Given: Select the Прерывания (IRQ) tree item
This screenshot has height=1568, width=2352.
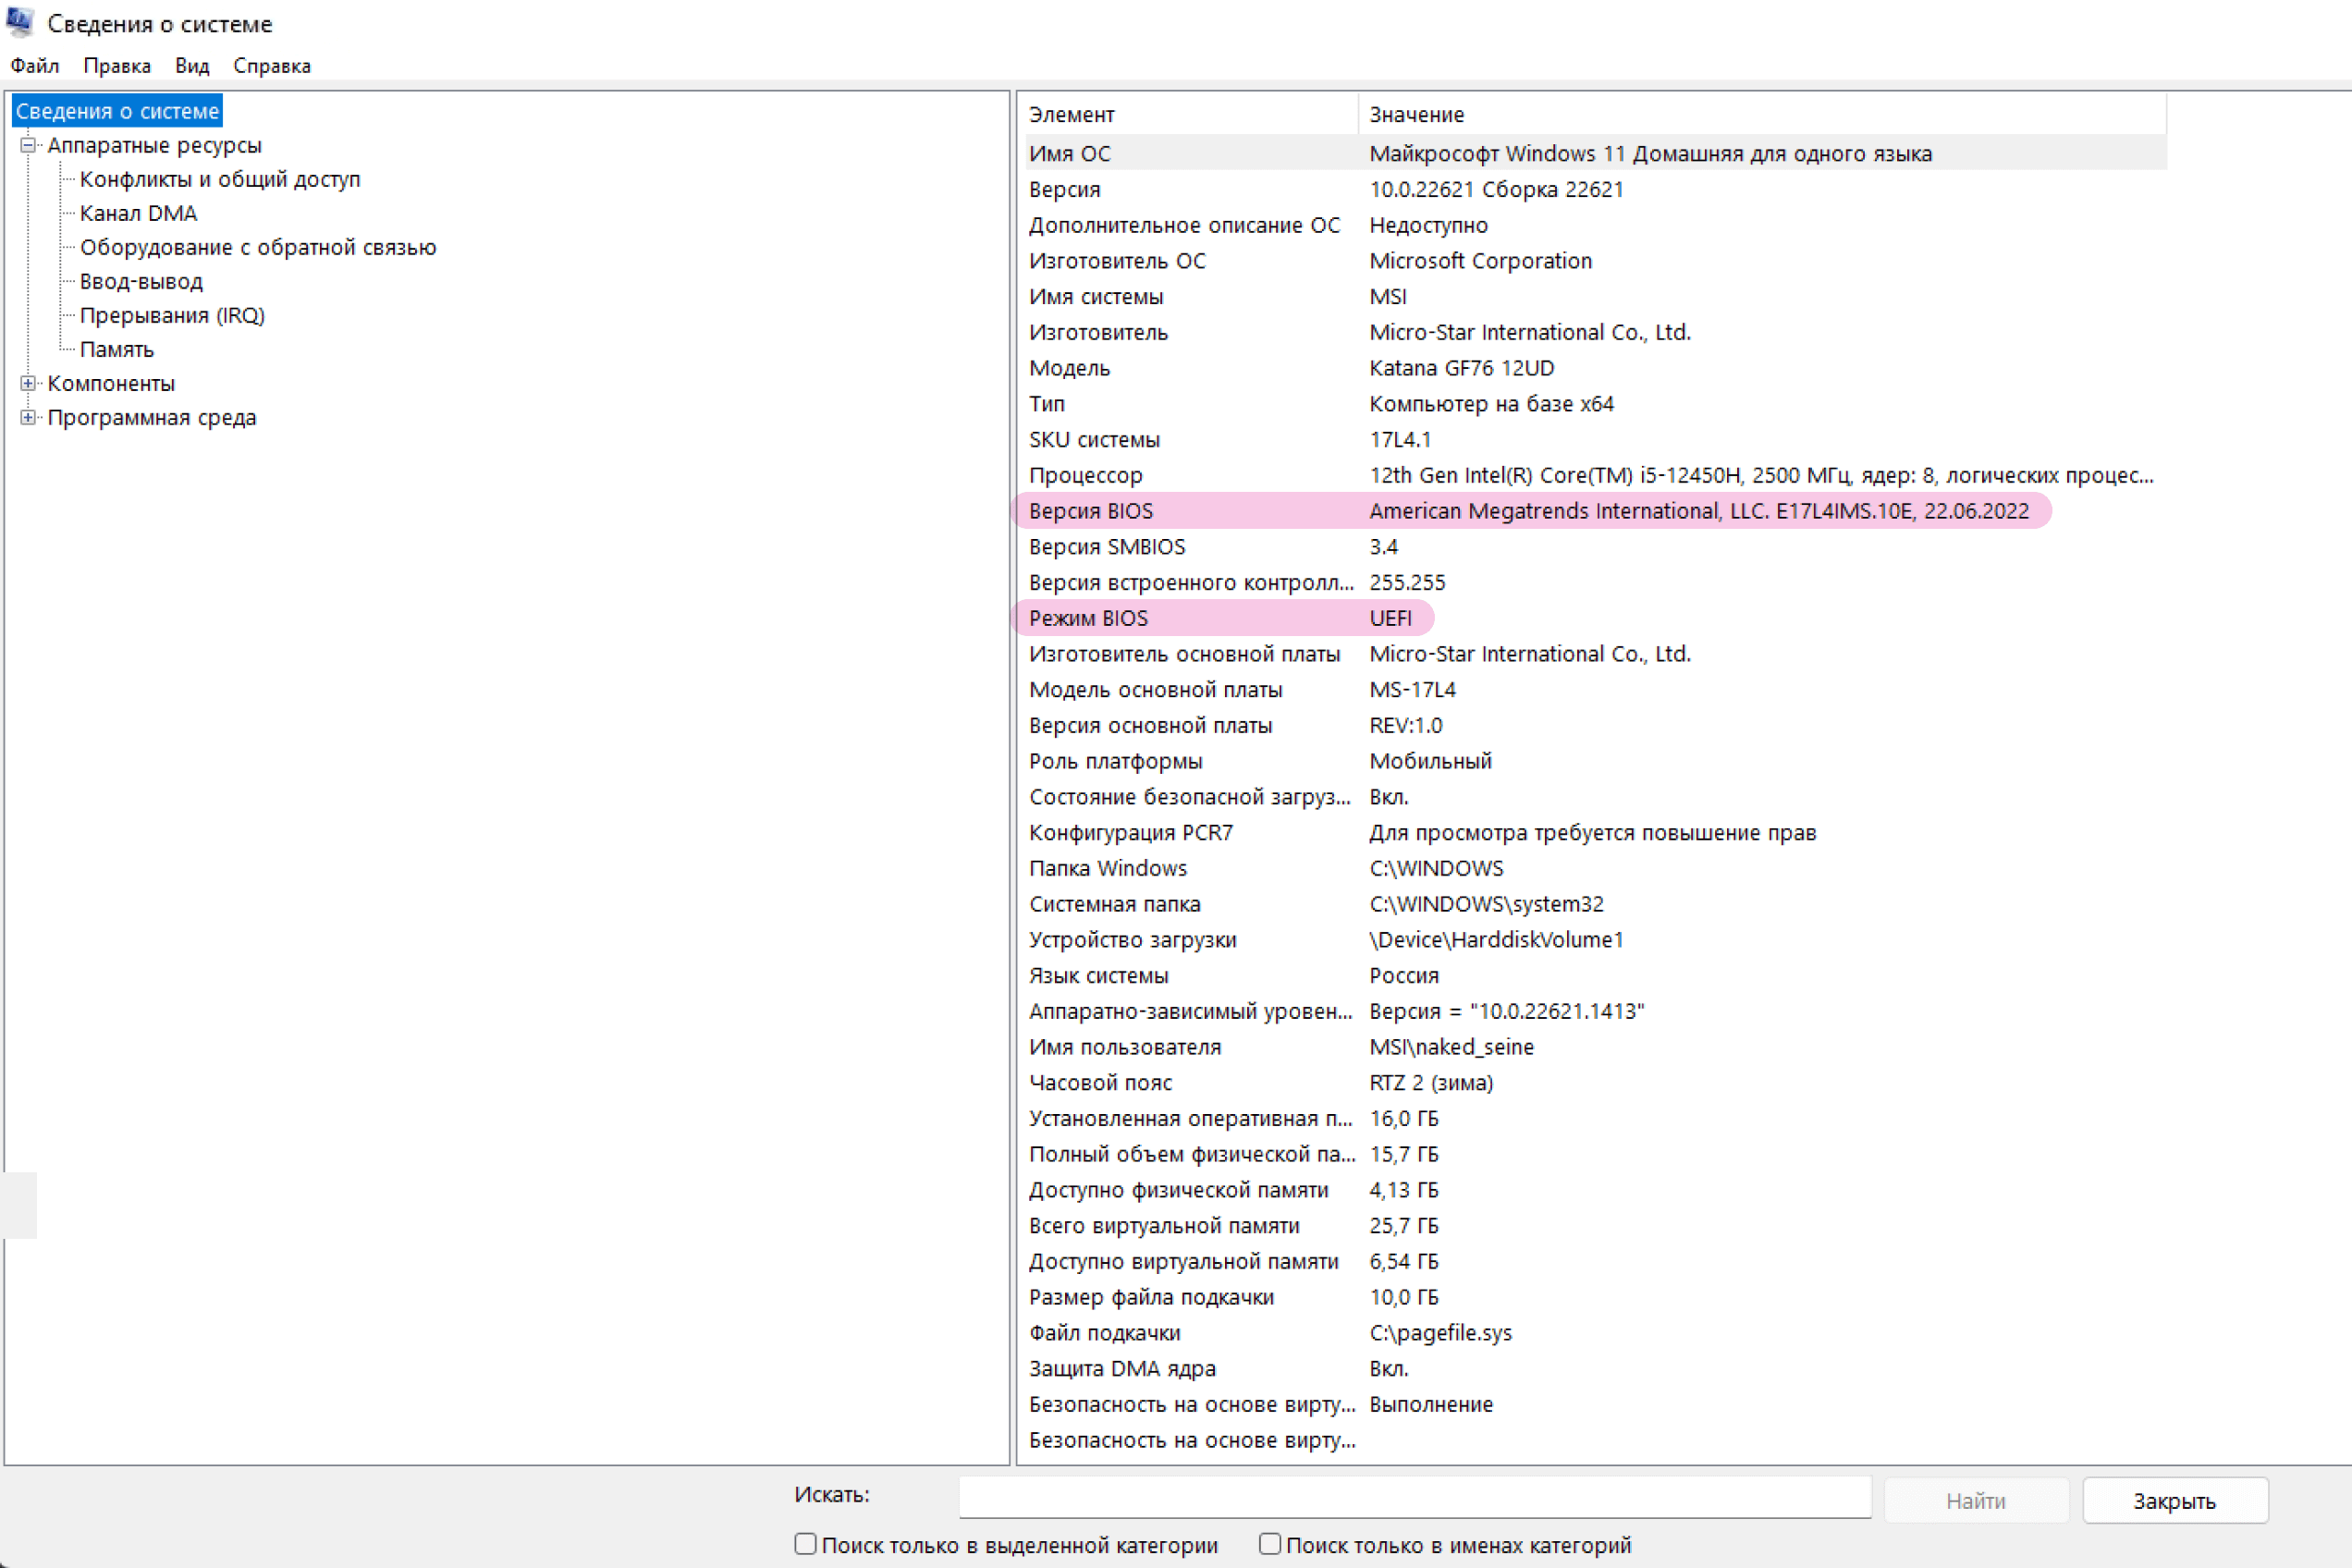Looking at the screenshot, I should (x=172, y=315).
